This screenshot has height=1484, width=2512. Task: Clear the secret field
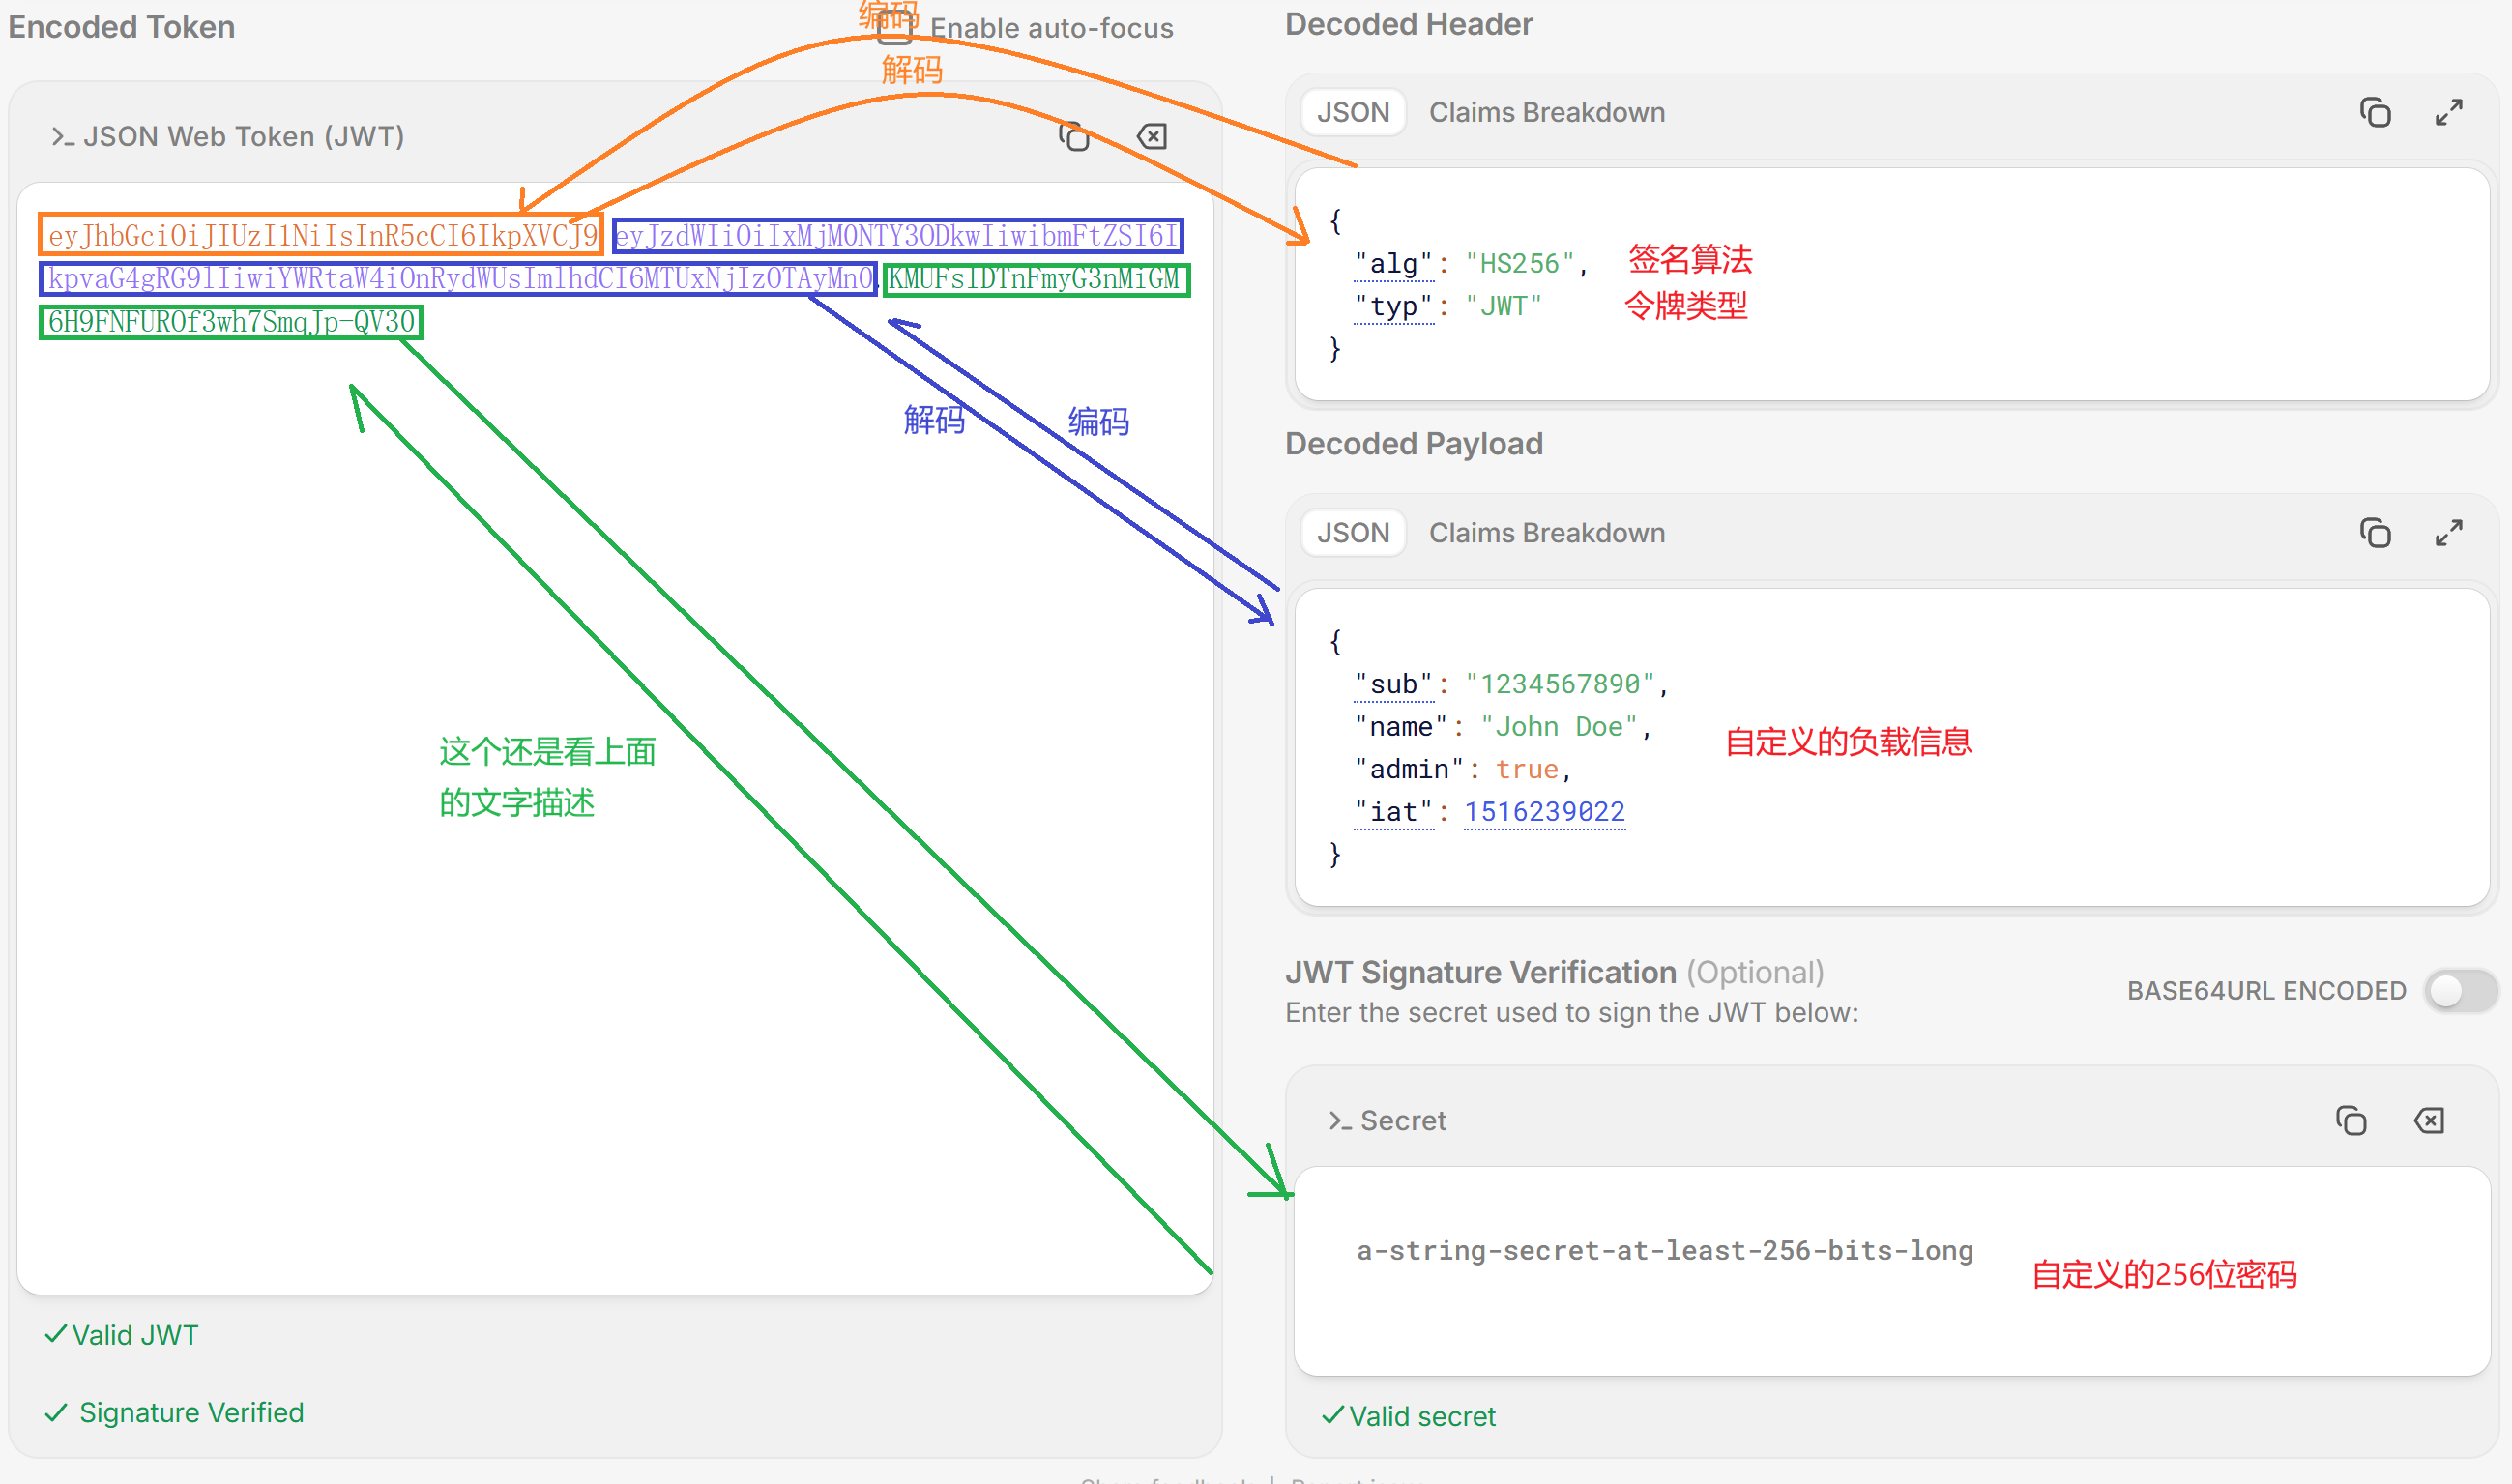click(2429, 1120)
